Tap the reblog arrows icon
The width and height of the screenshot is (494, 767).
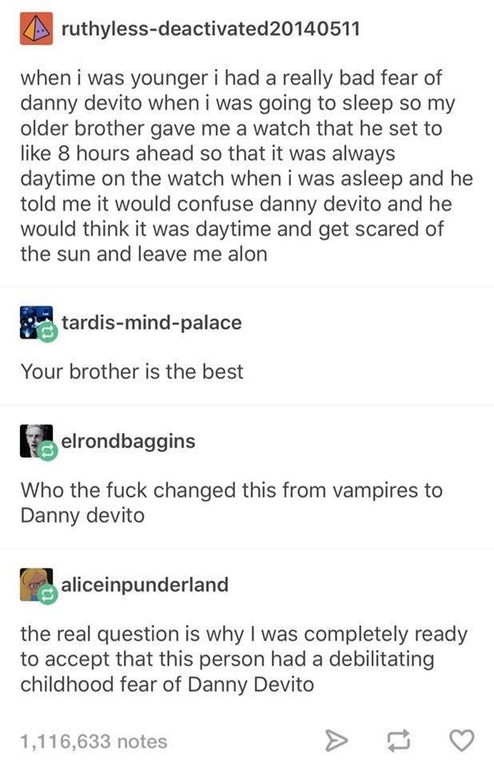[399, 741]
